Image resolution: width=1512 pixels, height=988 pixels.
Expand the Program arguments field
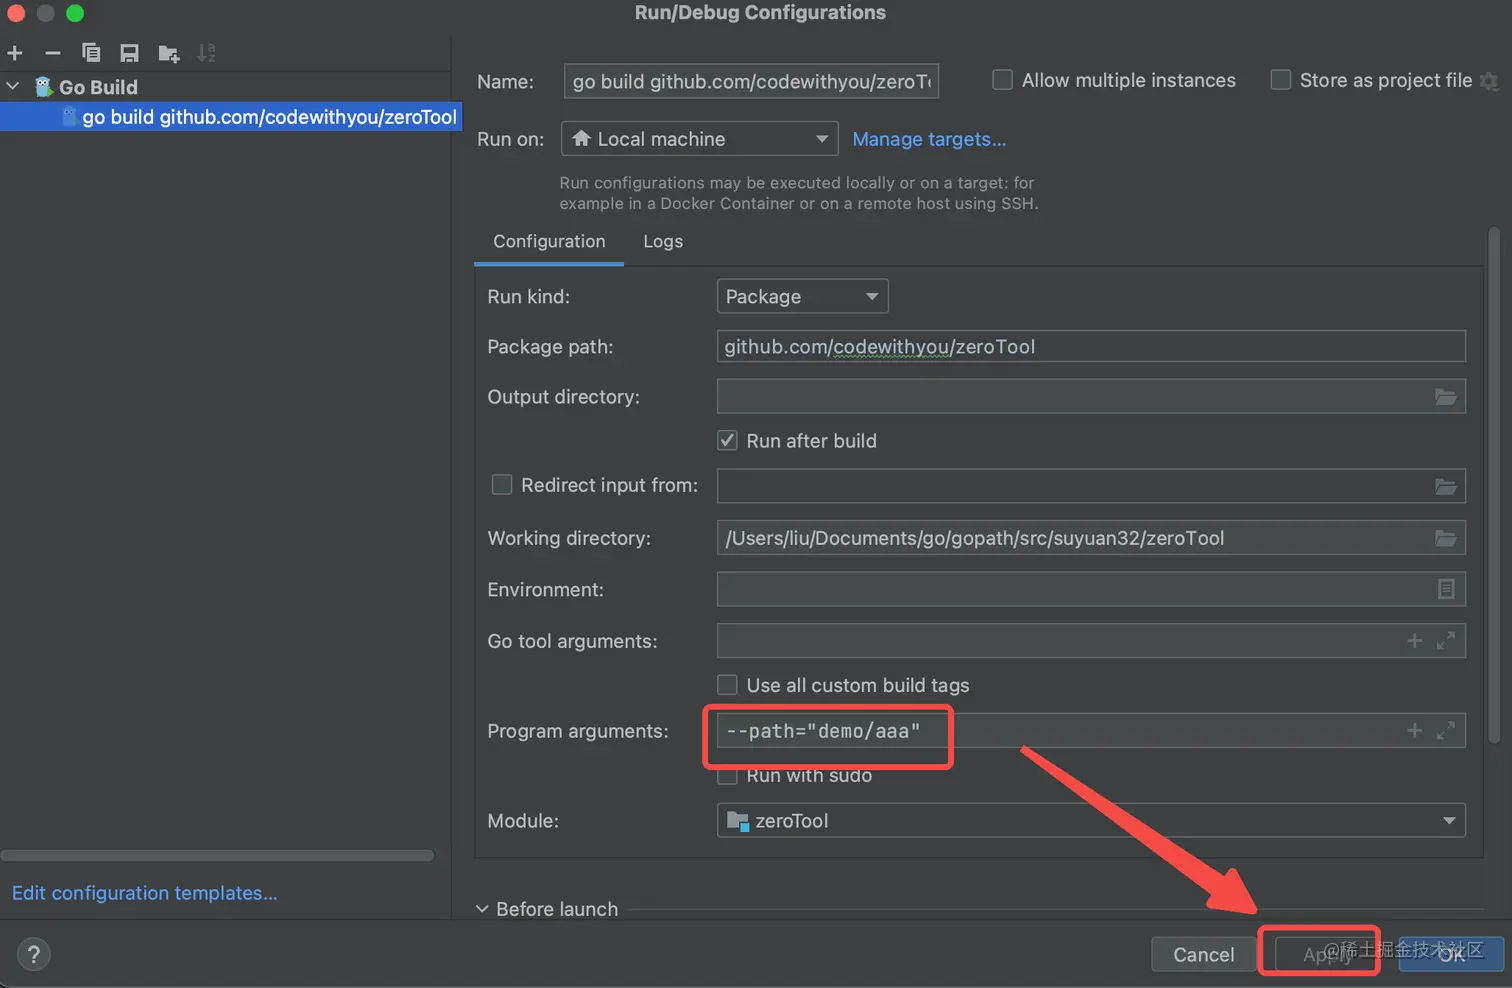1446,731
